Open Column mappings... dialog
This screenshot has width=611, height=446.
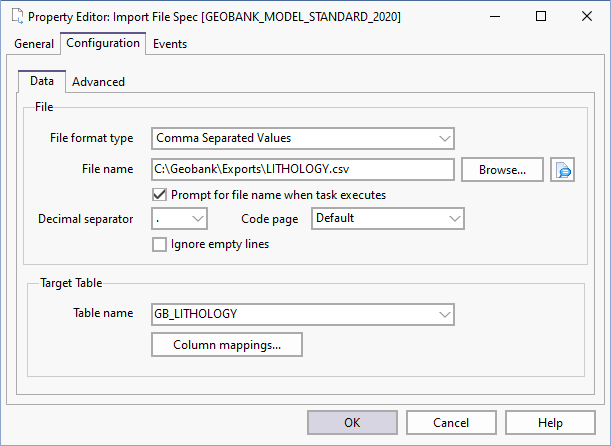click(x=227, y=345)
